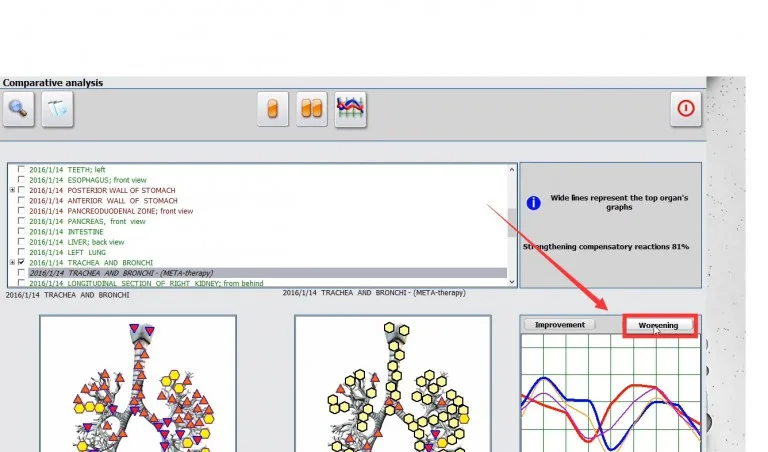The height and width of the screenshot is (452, 768).
Task: Click the magnifying glass search icon
Action: tap(18, 109)
